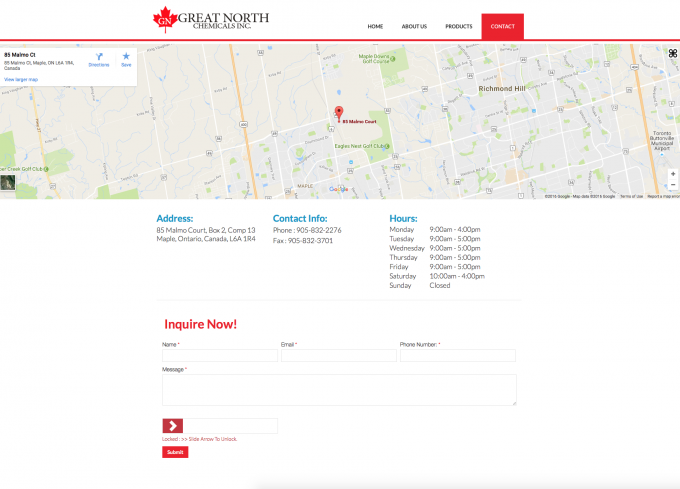Click inside the Message text area
This screenshot has width=680, height=489.
(338, 390)
